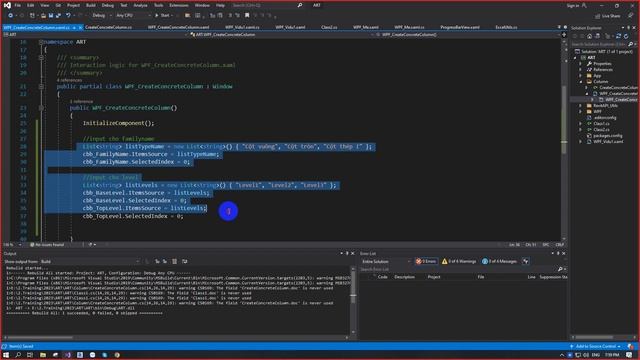This screenshot has height=360, width=640.
Task: Open the Any CPU platform dropdown
Action: coord(133,16)
